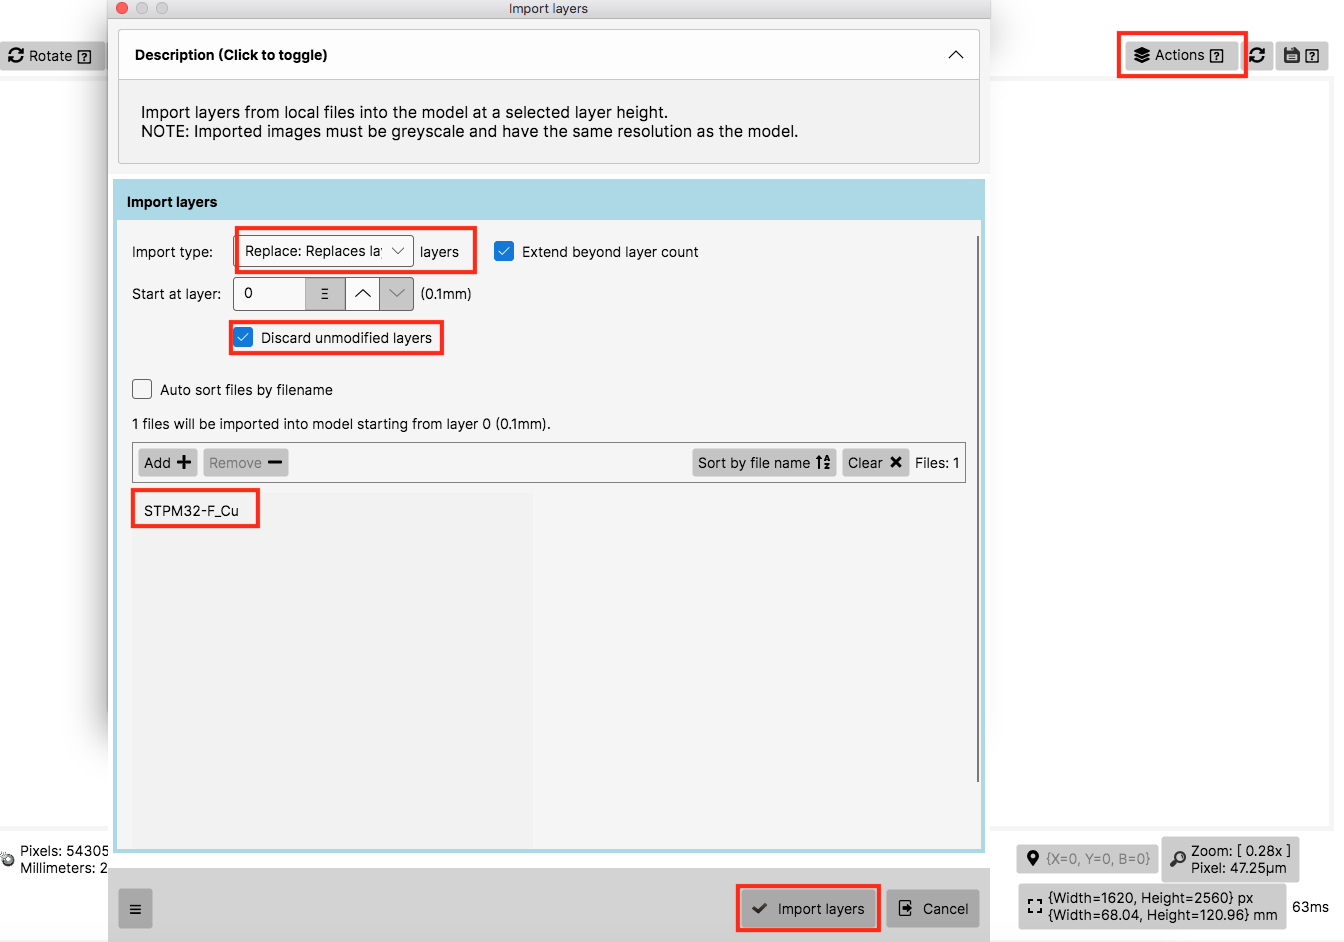Decrease Start at layer with down arrow

(397, 294)
